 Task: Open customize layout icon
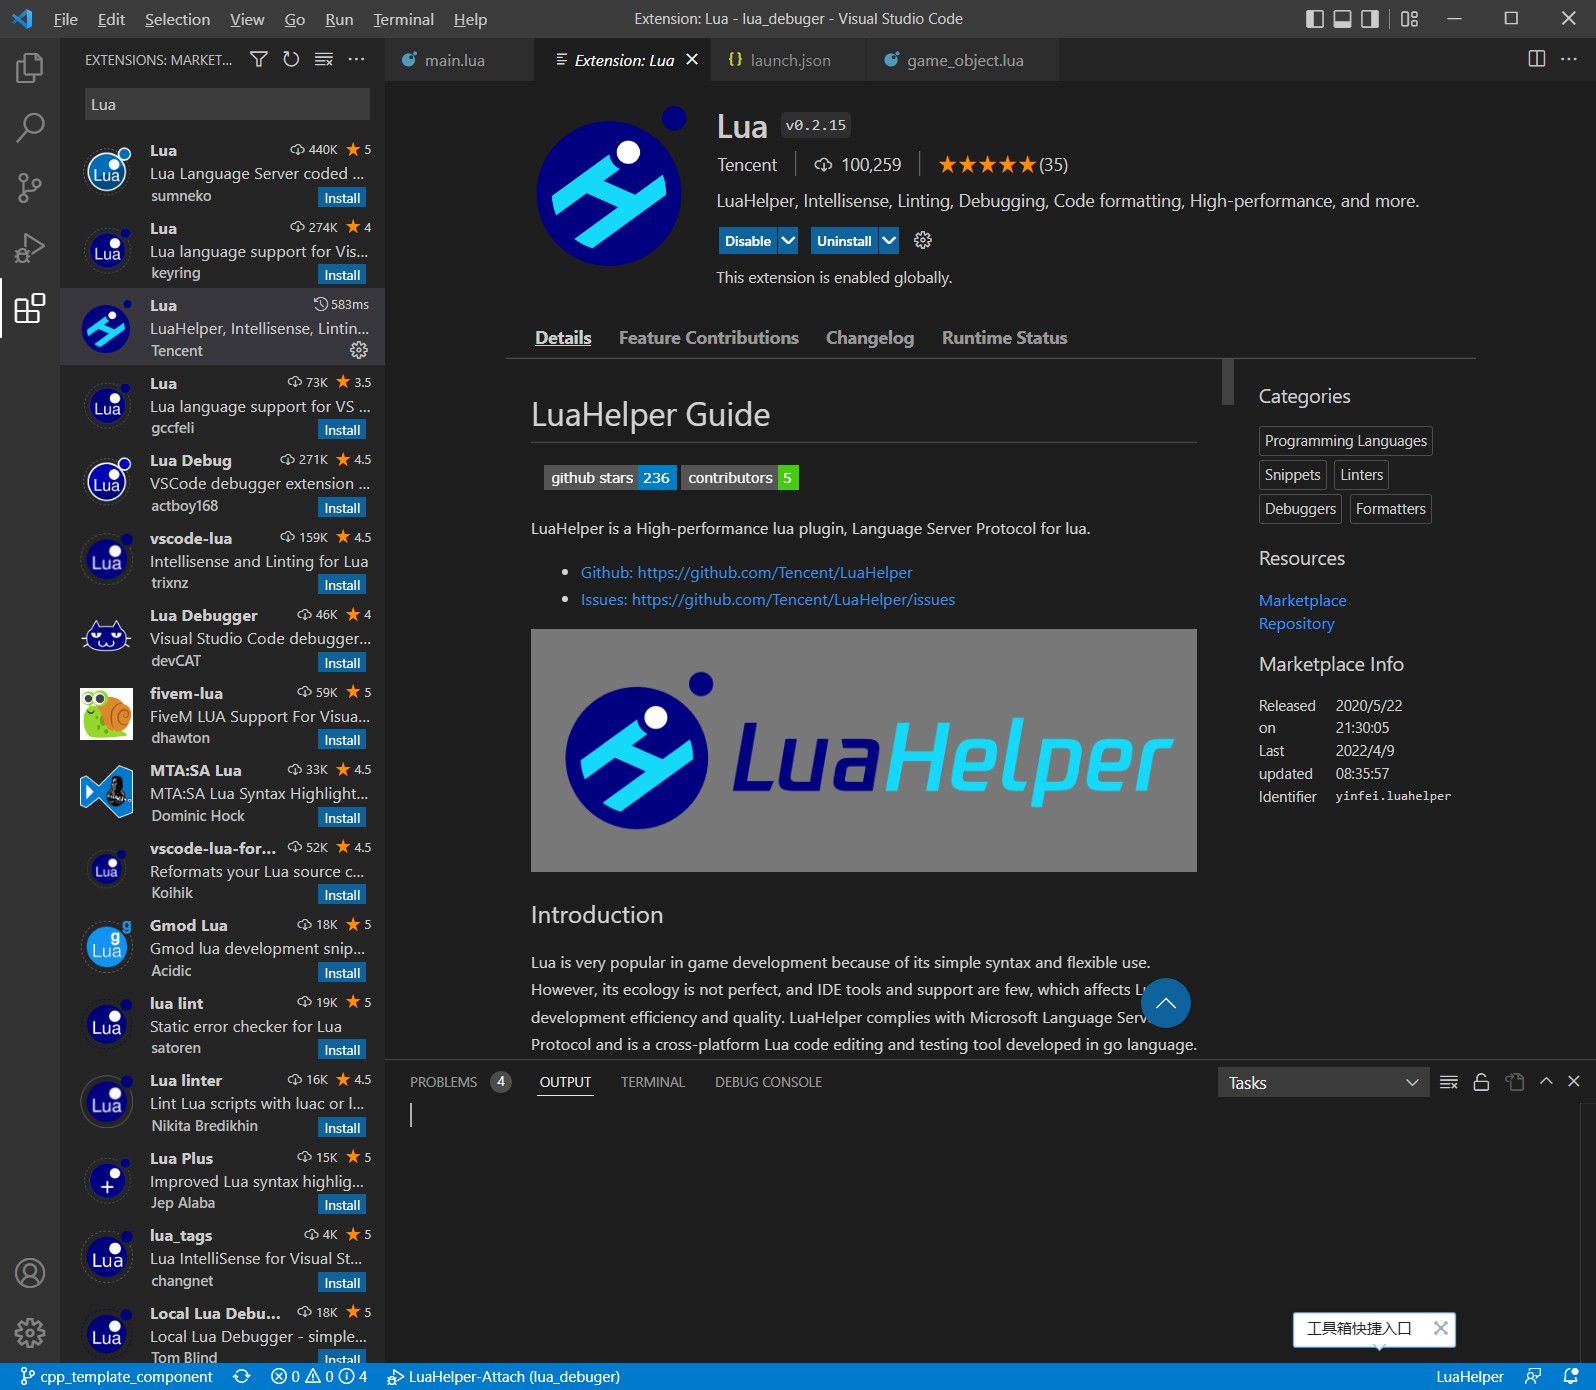(1410, 19)
